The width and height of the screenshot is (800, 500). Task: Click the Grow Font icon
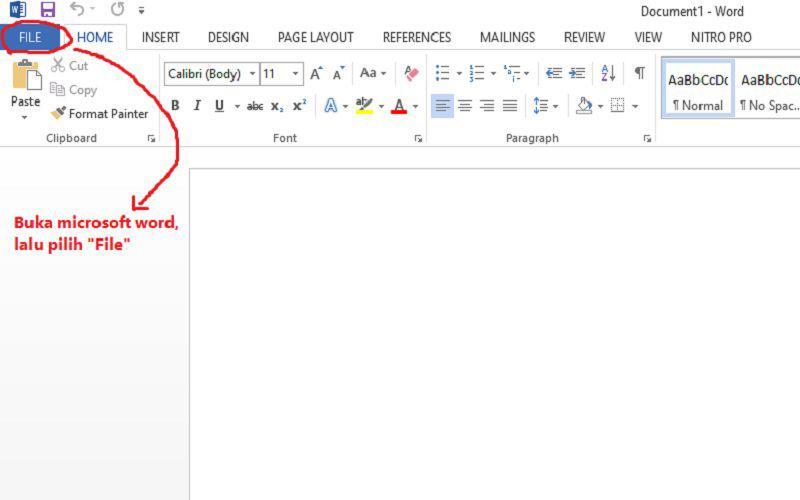pyautogui.click(x=316, y=73)
